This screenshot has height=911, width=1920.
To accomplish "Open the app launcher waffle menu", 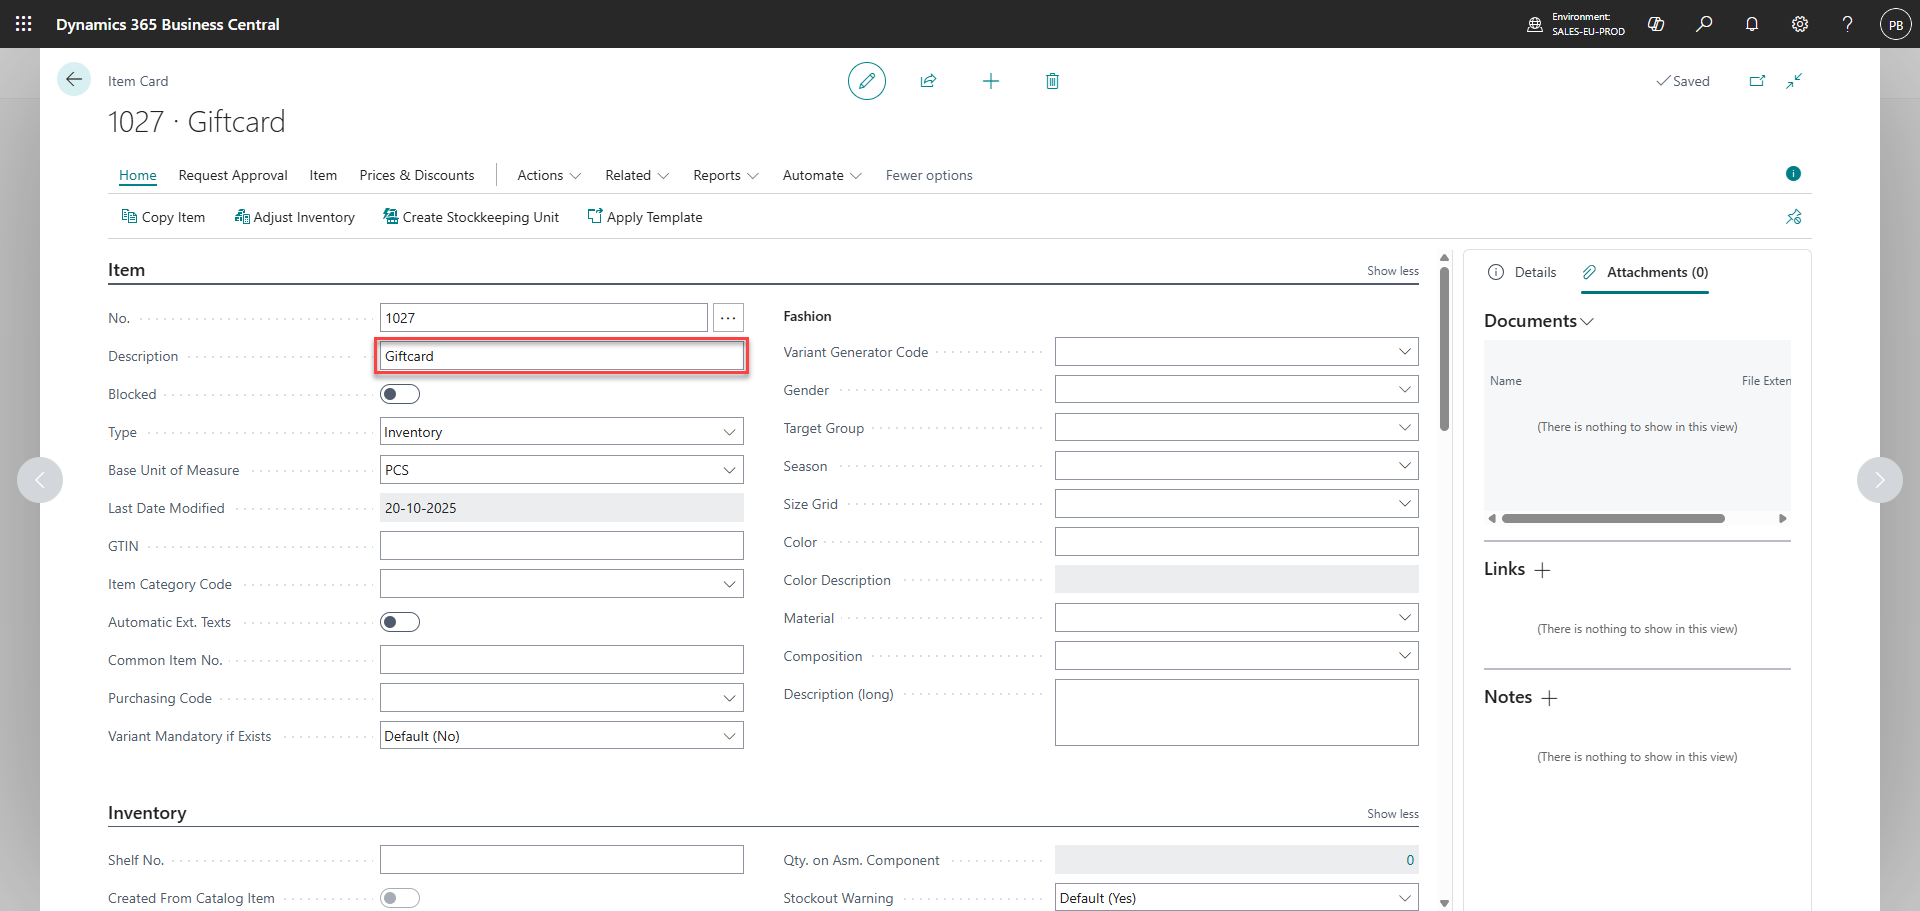I will pos(23,24).
